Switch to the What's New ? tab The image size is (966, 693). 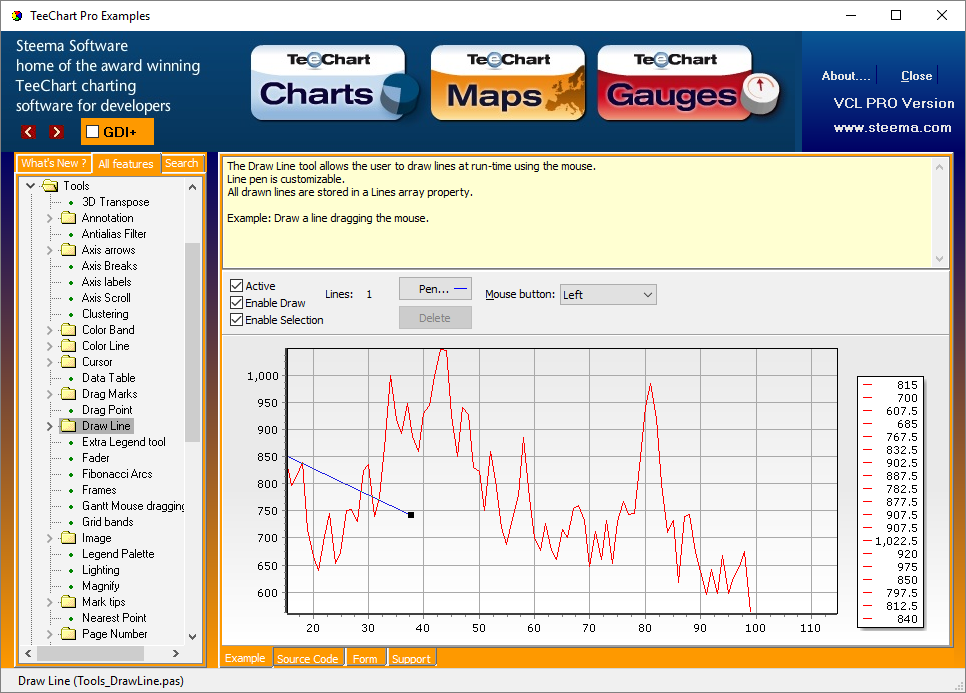click(x=54, y=163)
